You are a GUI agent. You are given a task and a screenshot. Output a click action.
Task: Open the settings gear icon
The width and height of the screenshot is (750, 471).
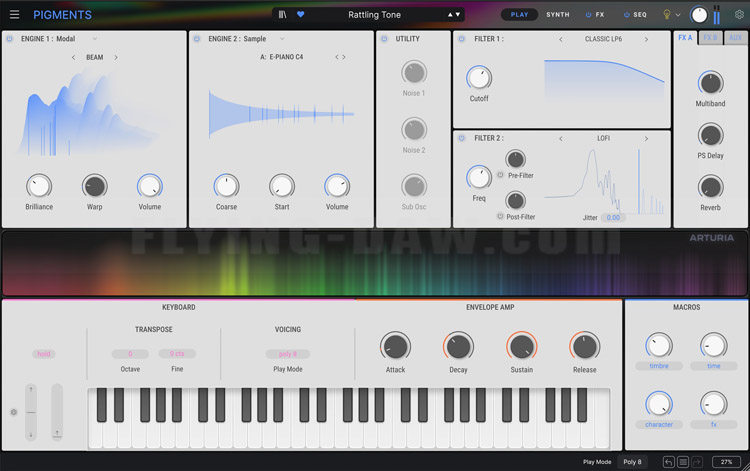[739, 14]
